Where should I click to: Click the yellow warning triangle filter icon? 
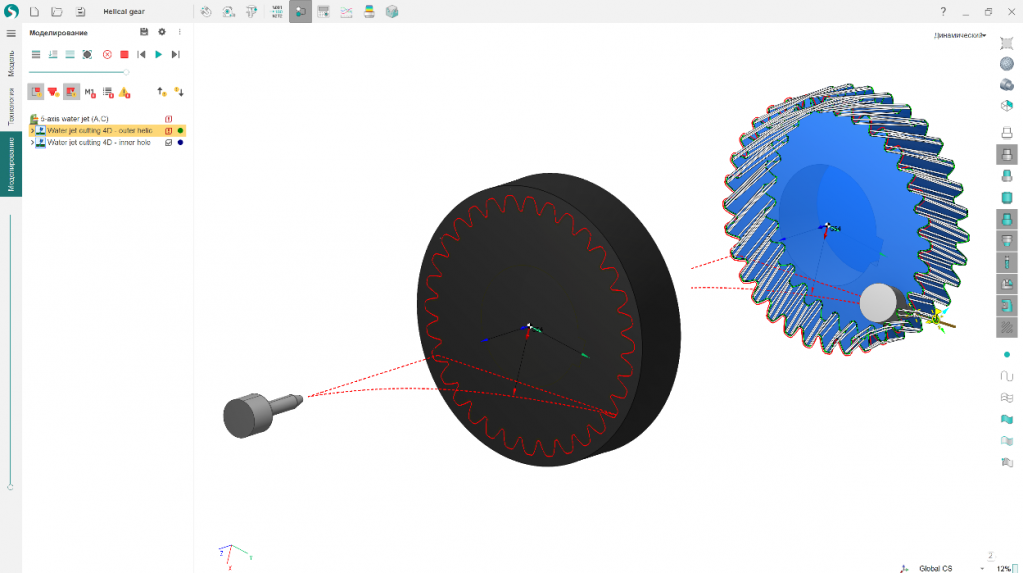pos(125,92)
